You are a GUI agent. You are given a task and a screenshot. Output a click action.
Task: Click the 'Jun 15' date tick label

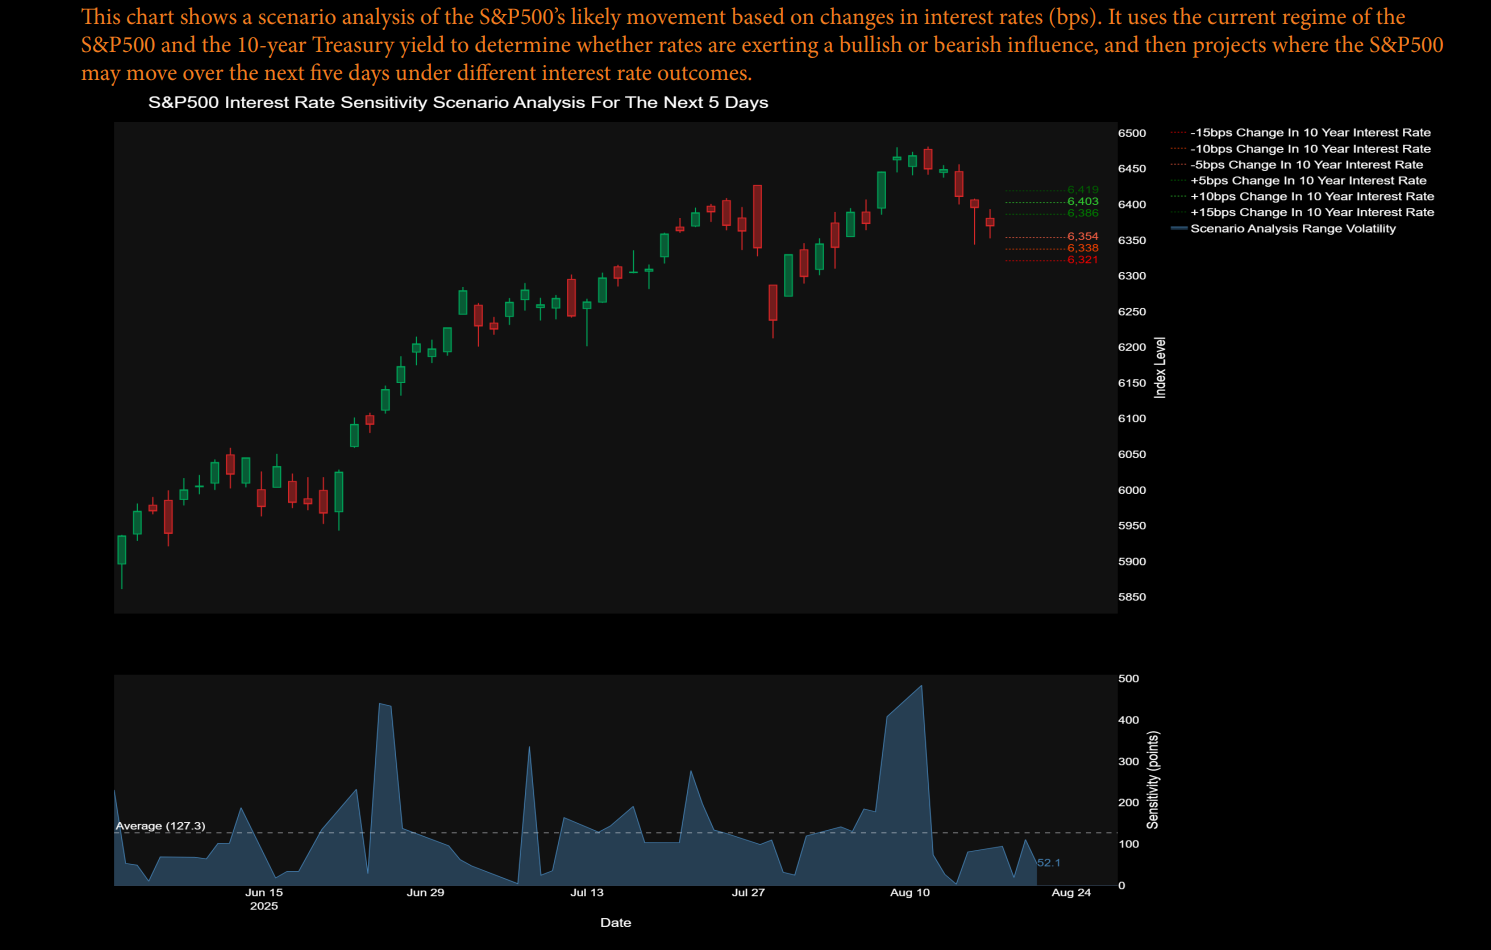tap(264, 893)
